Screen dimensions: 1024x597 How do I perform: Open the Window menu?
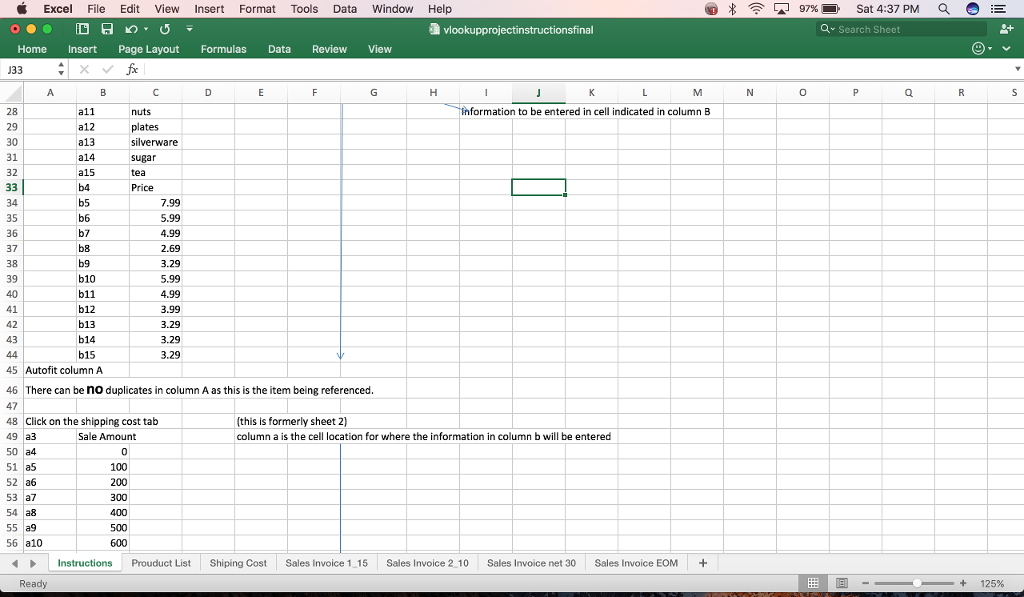click(x=392, y=9)
